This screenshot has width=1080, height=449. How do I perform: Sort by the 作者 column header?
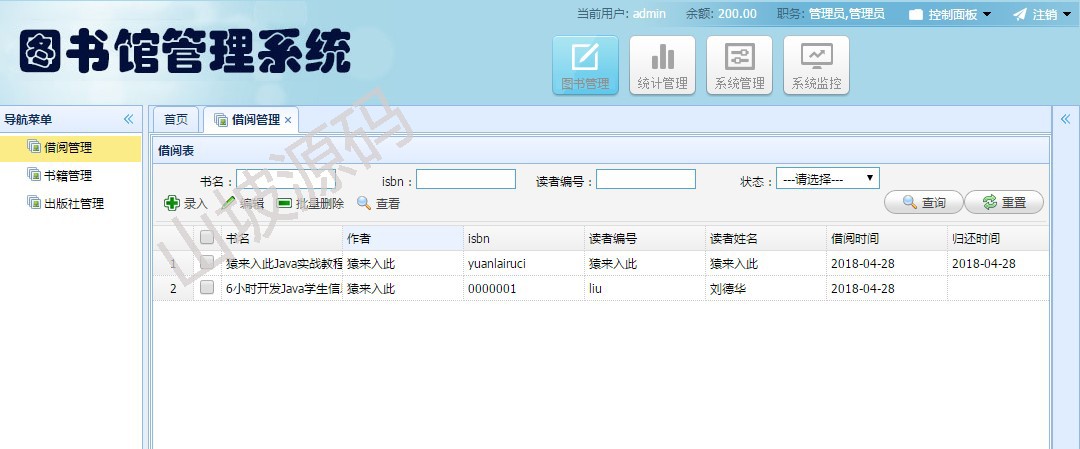click(403, 238)
